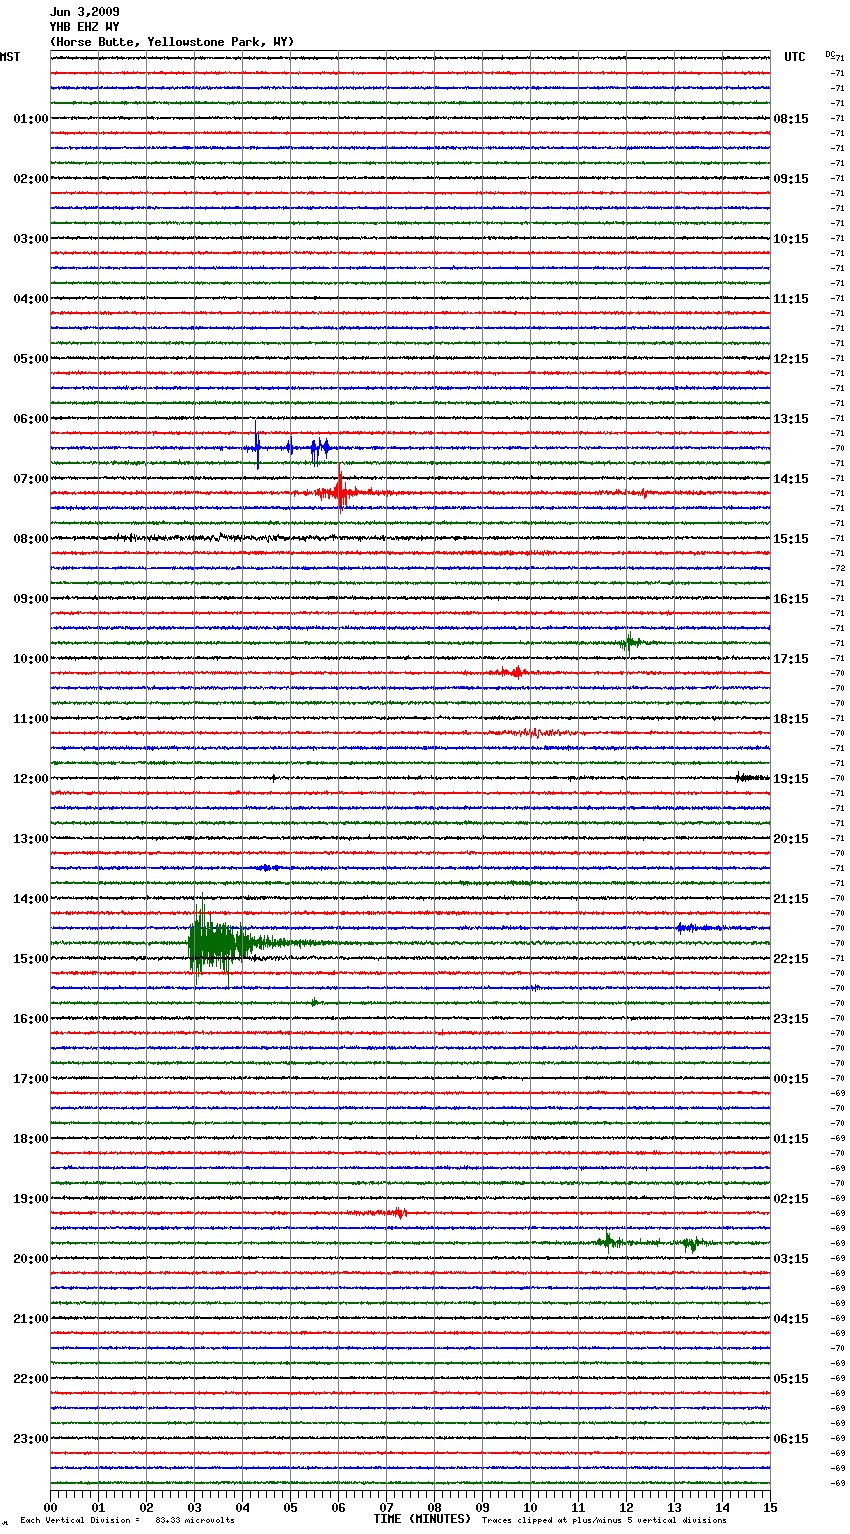Click the minute tick label 15 on bottom axis
Image resolution: width=850 pixels, height=1534 pixels.
point(770,1507)
